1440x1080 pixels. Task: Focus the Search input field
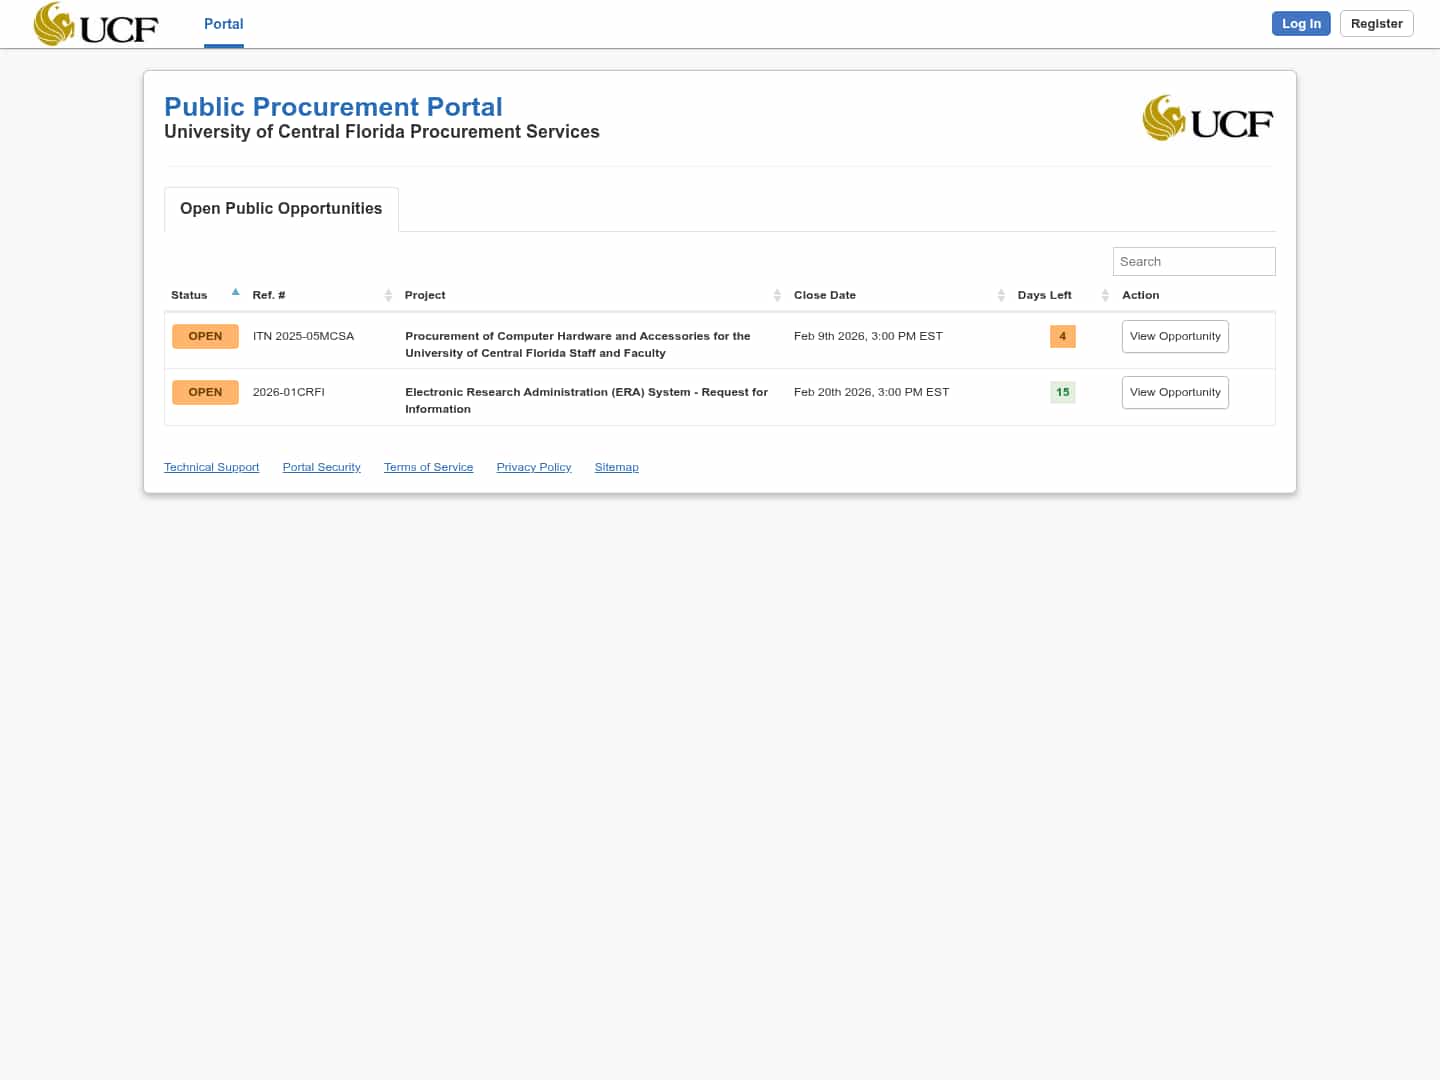(1193, 261)
